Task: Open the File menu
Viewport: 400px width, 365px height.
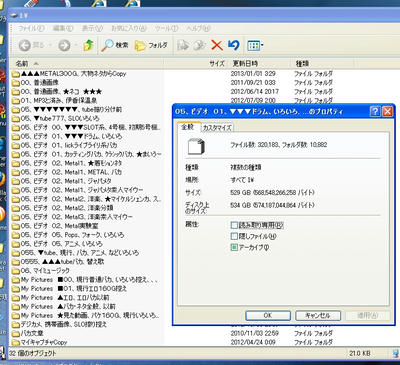Action: click(x=31, y=29)
